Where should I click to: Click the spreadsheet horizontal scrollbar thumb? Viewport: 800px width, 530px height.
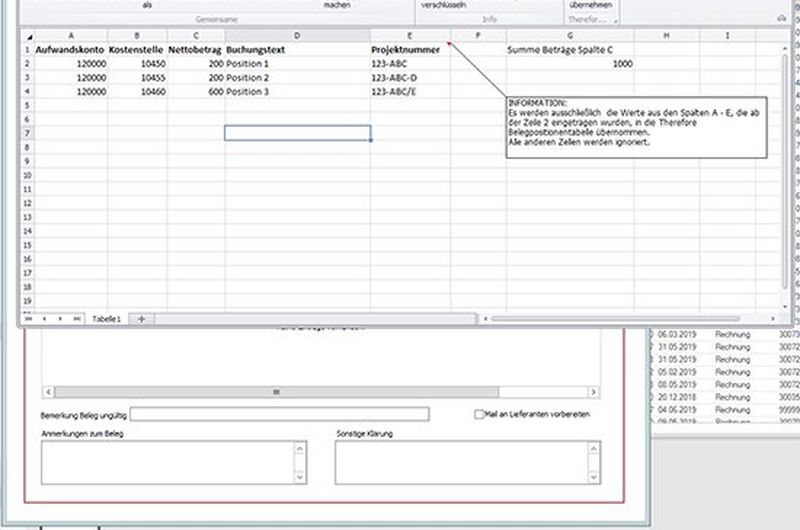click(615, 318)
